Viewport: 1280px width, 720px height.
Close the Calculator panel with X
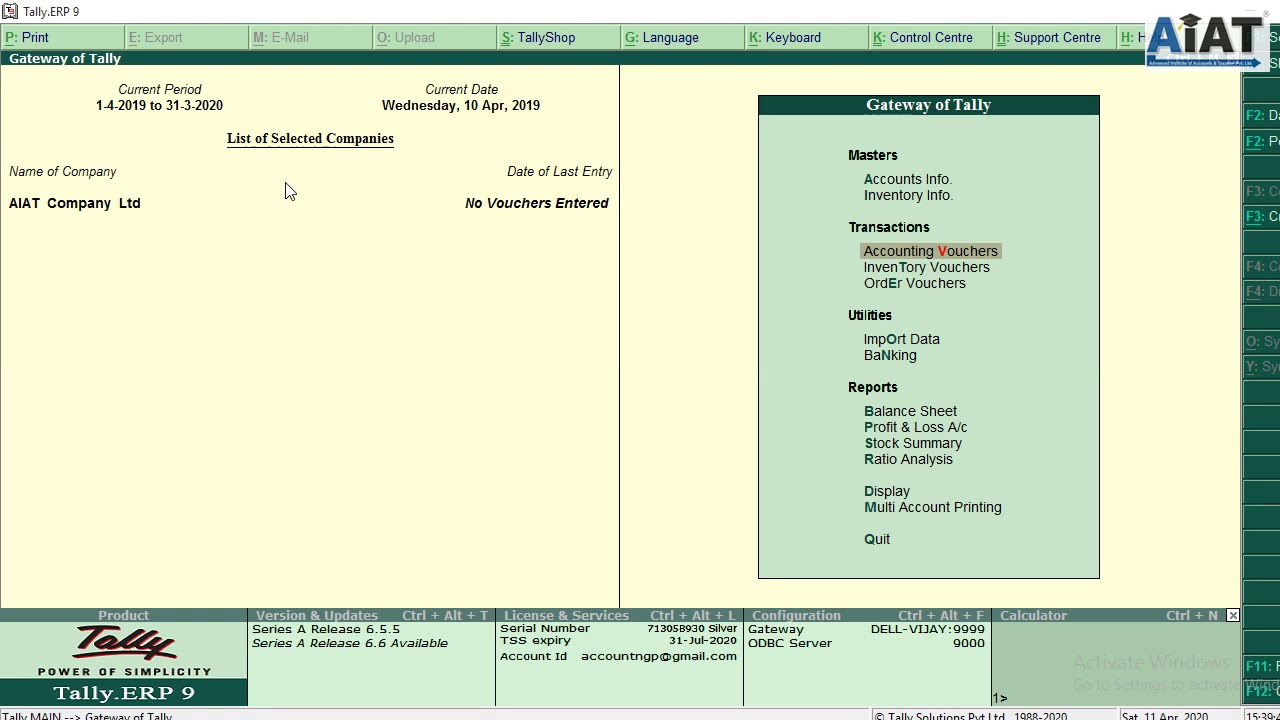[1233, 615]
